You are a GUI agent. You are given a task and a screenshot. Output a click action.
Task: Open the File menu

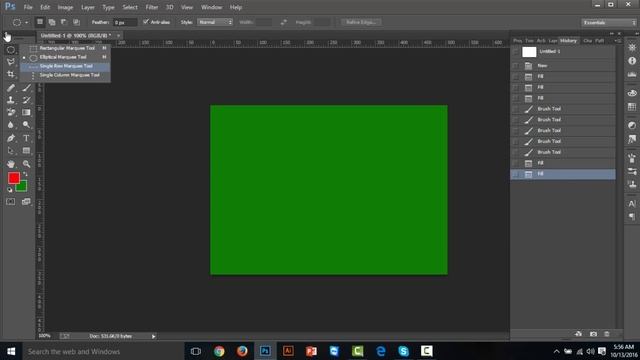pos(28,7)
